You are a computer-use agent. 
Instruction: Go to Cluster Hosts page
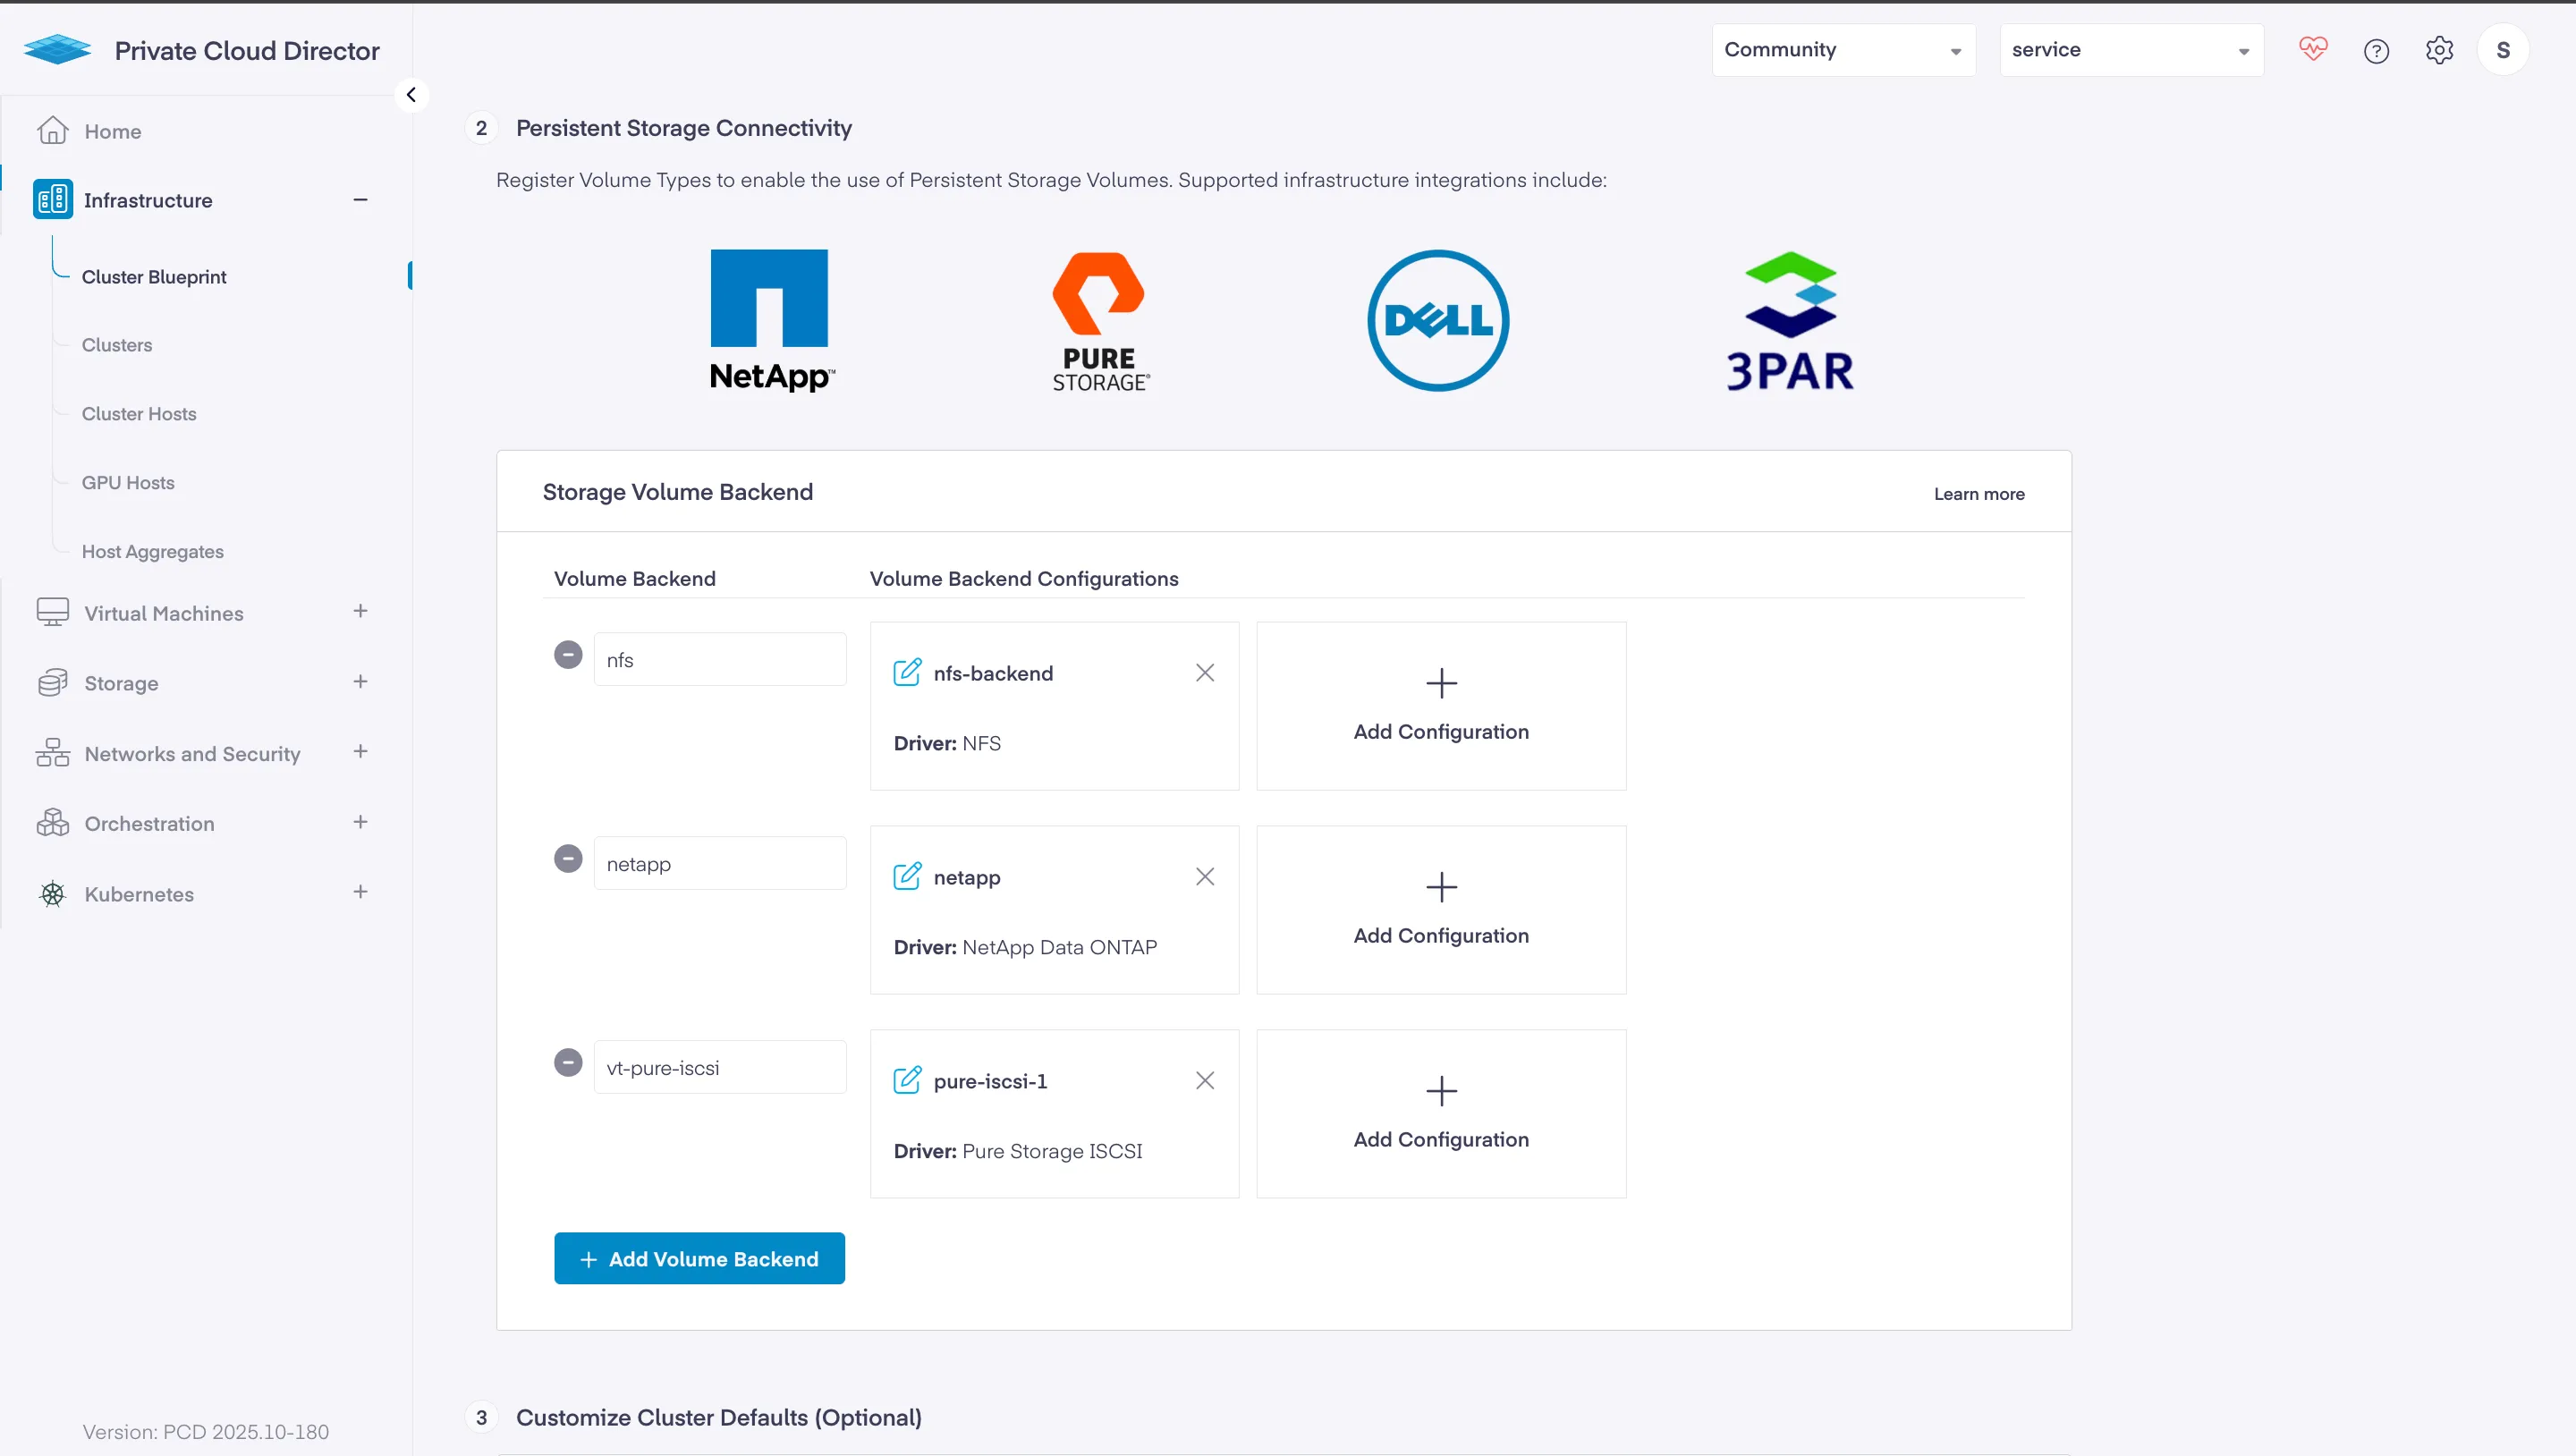point(139,414)
